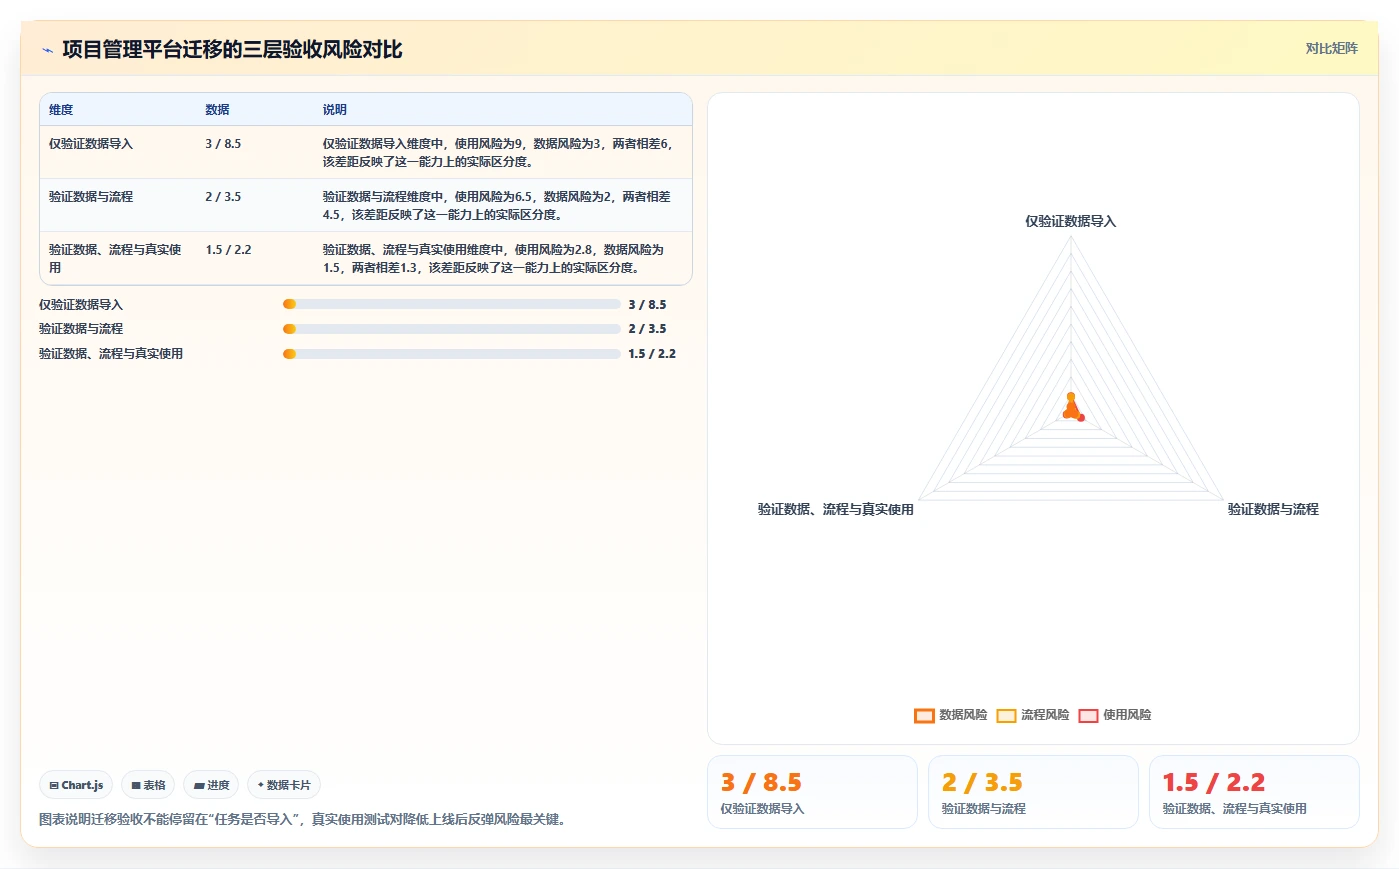Click the lightning icon beside the title
Image resolution: width=1399 pixels, height=869 pixels.
click(47, 50)
